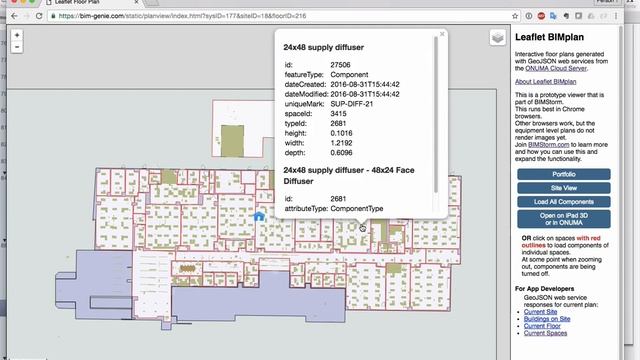Image resolution: width=640 pixels, height=360 pixels.
Task: Click the info circle extension icon
Action: click(529, 16)
